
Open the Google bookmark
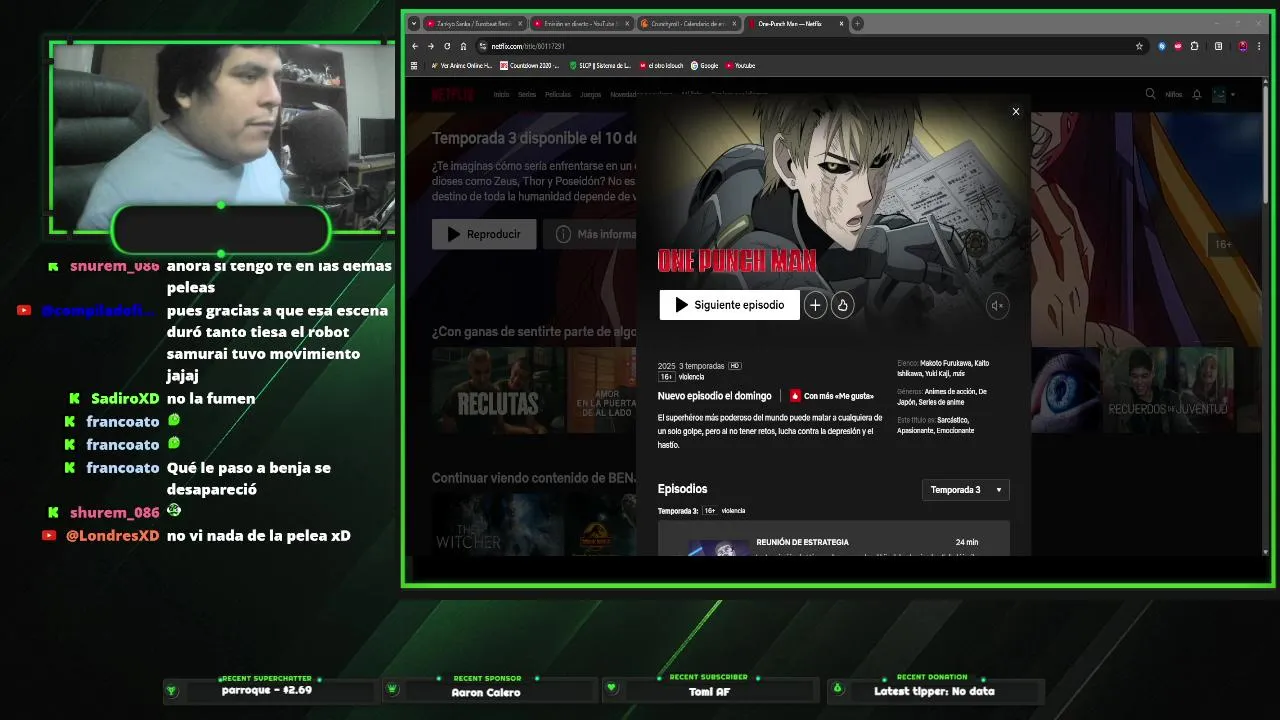tap(705, 66)
